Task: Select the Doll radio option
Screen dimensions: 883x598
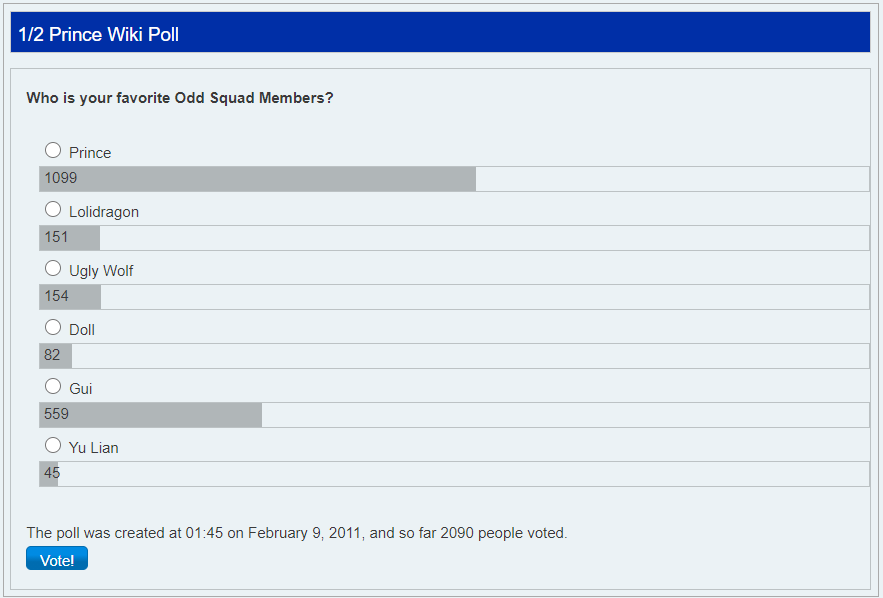Action: coord(53,327)
